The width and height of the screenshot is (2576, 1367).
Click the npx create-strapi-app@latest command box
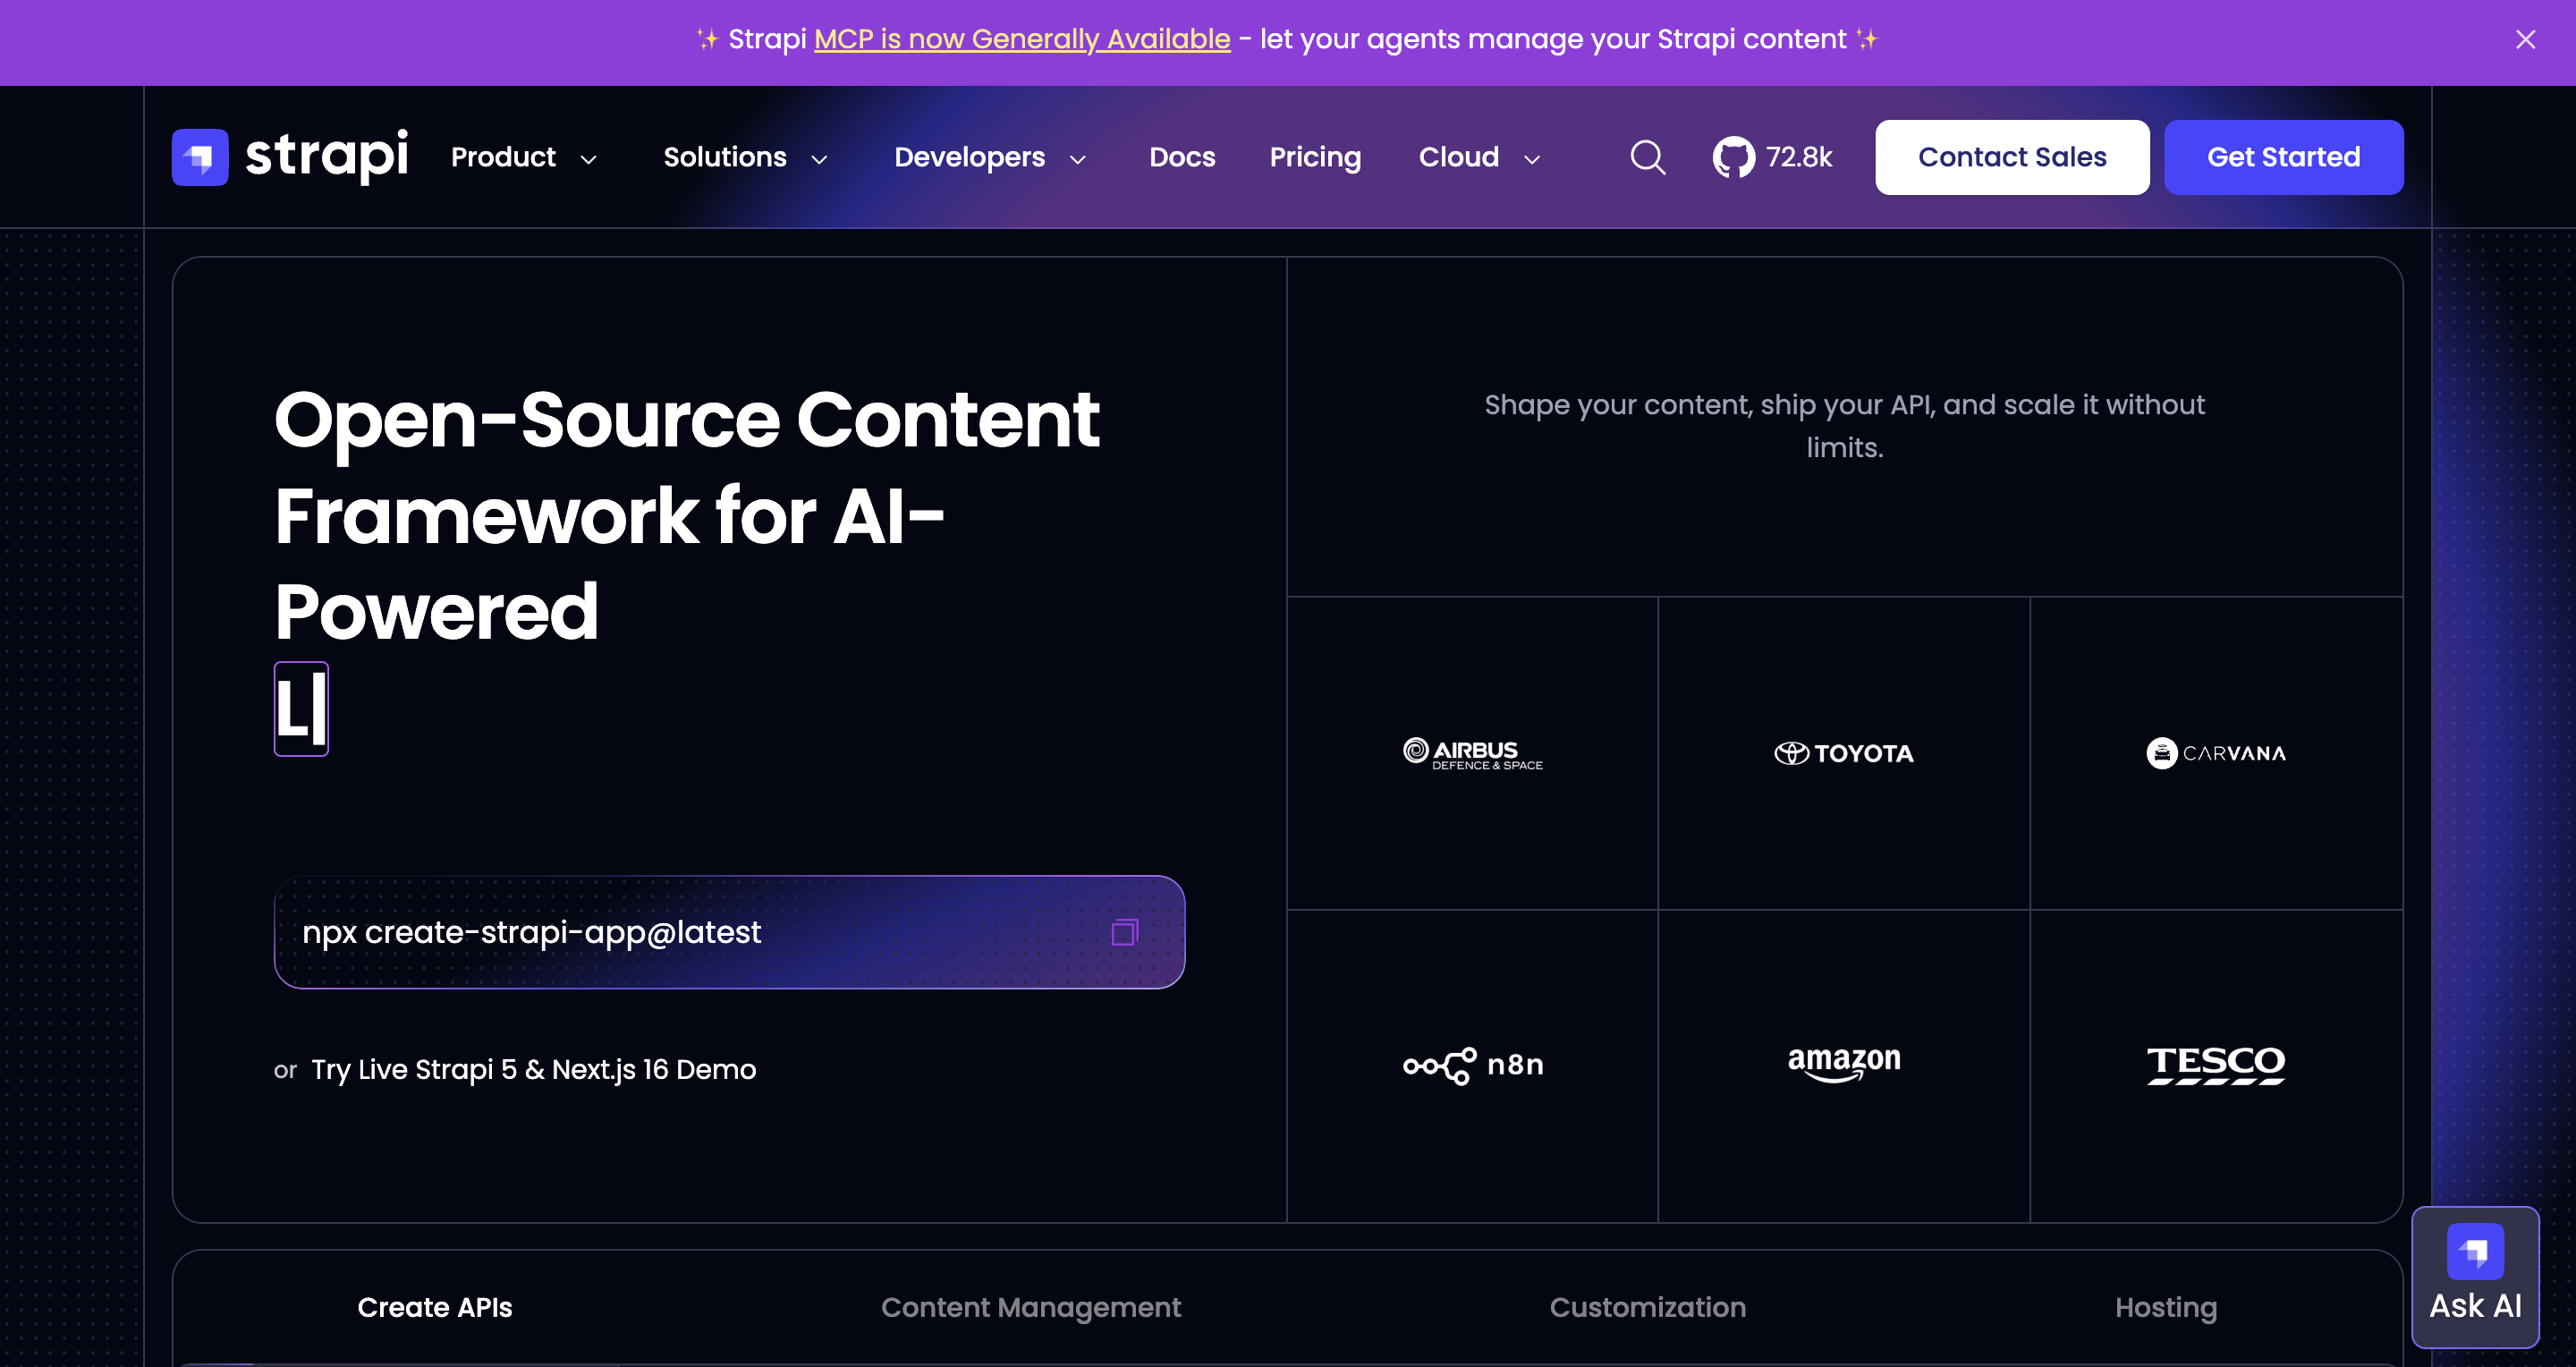click(x=729, y=932)
